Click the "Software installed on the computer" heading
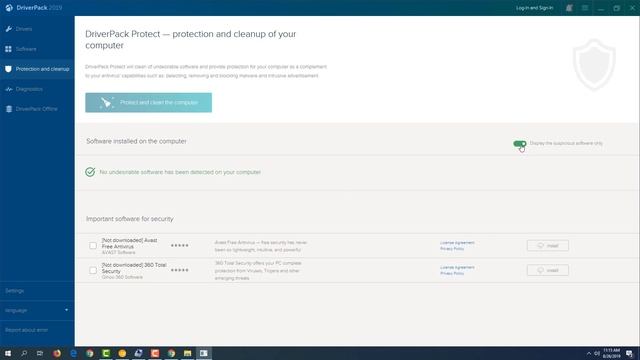 (x=136, y=141)
